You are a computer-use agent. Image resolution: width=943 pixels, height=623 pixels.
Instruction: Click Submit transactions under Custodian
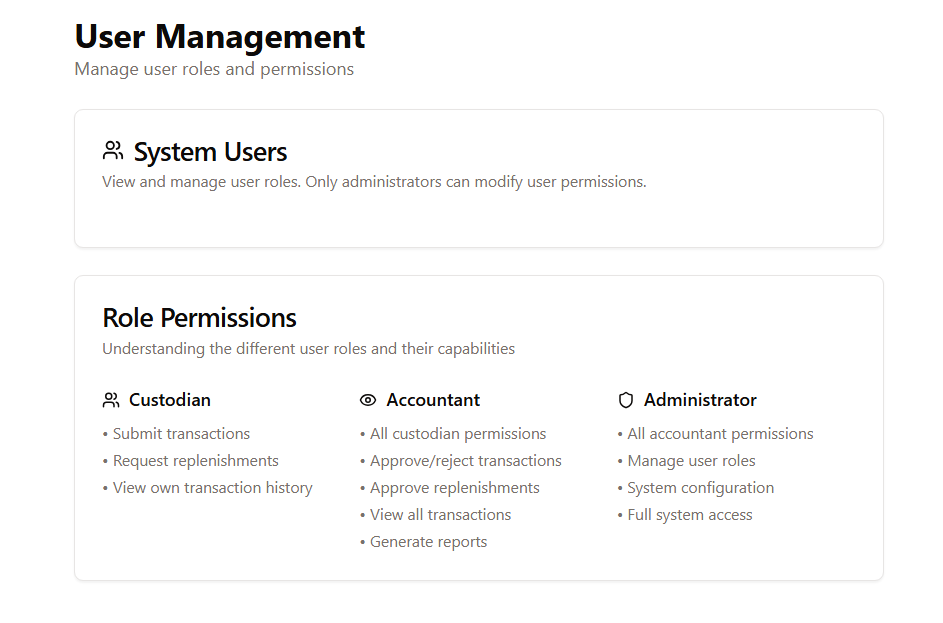coord(181,434)
